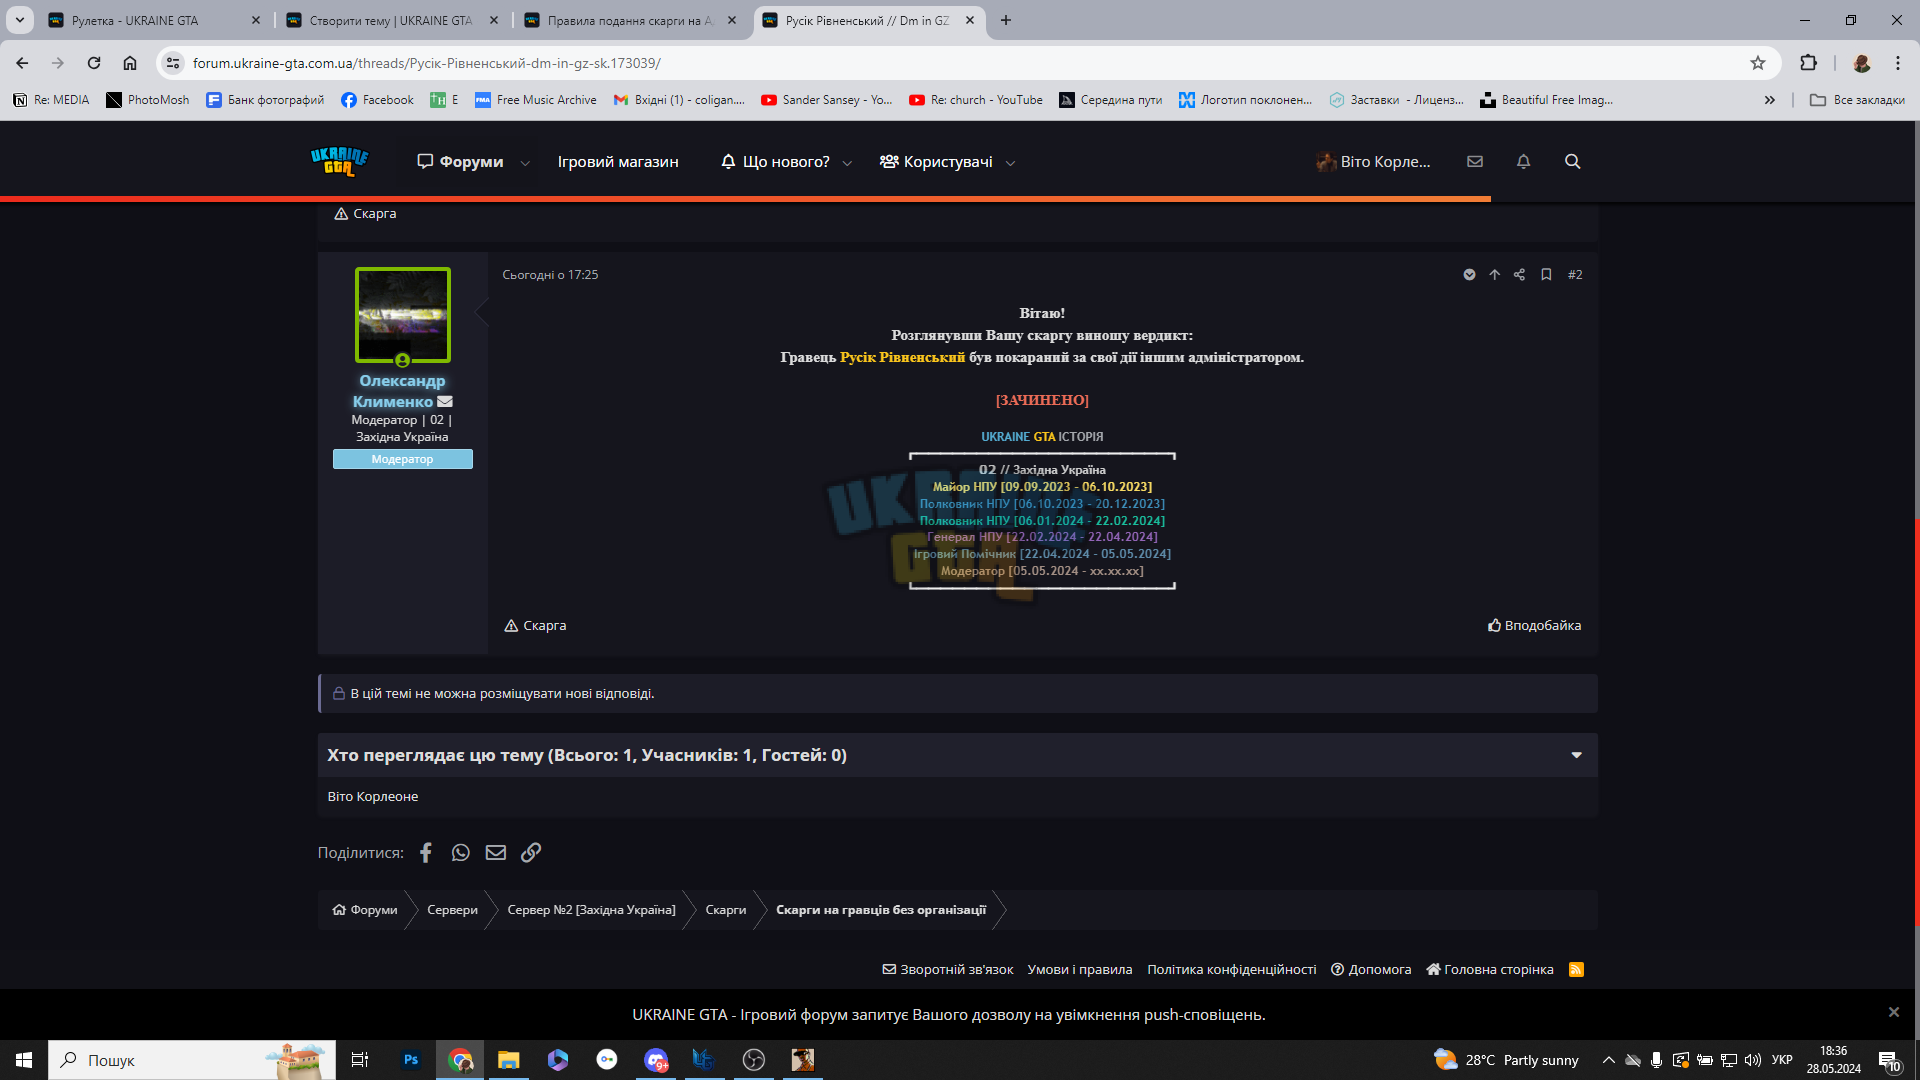
Task: Open Олександр Клименко profile link
Action: click(402, 391)
